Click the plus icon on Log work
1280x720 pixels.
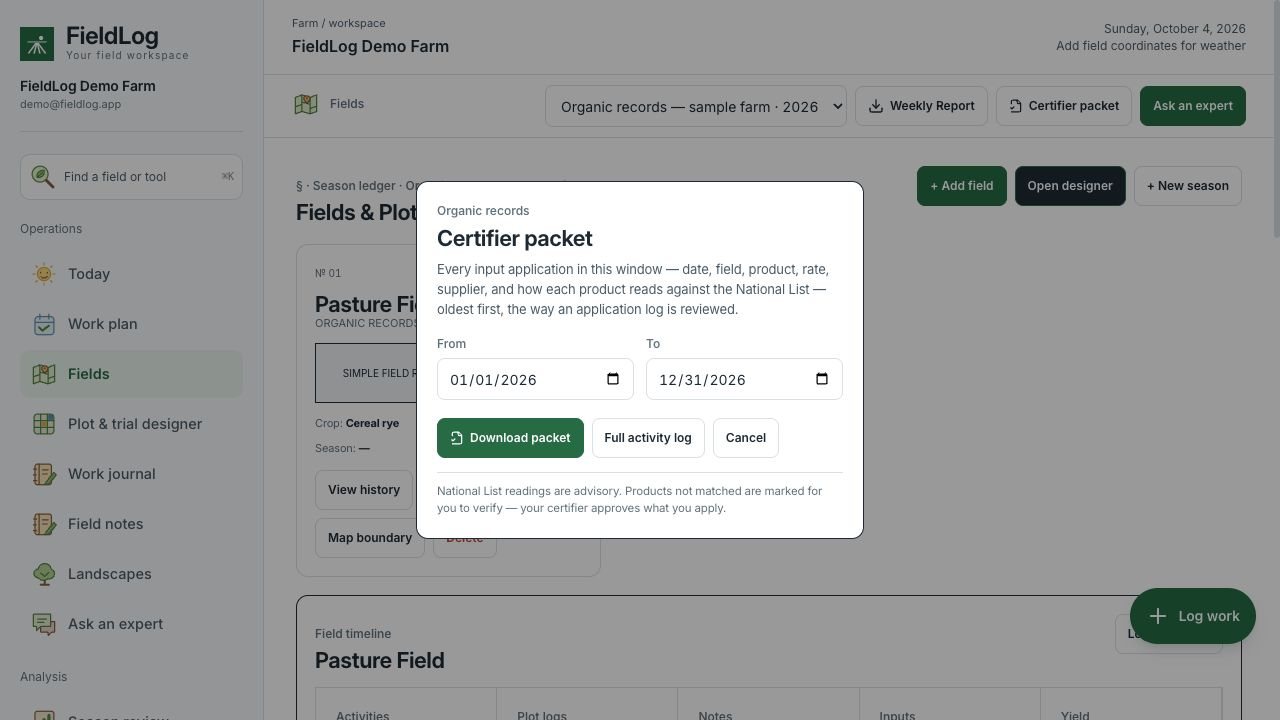(x=1157, y=616)
